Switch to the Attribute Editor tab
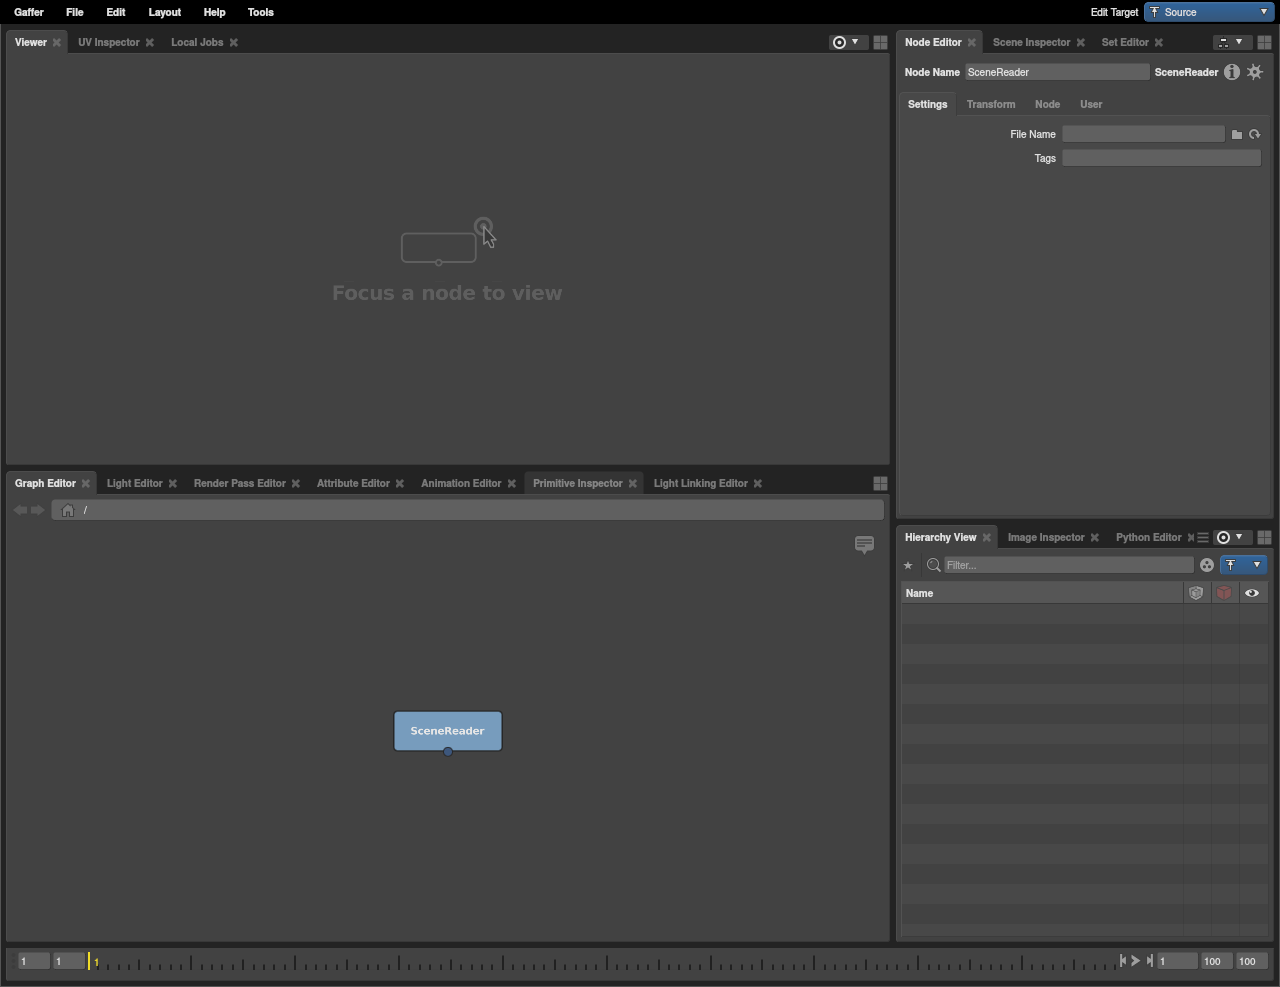This screenshot has height=987, width=1280. pos(353,483)
